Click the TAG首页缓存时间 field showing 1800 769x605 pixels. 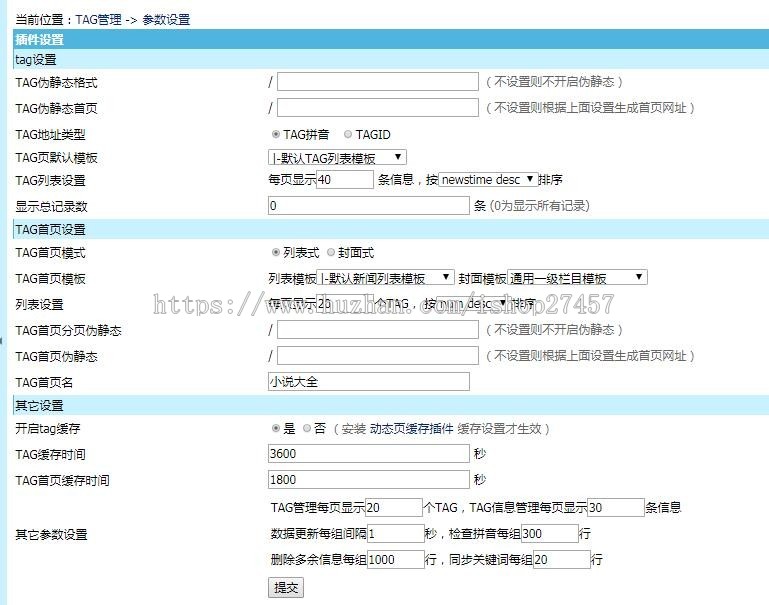pos(368,479)
